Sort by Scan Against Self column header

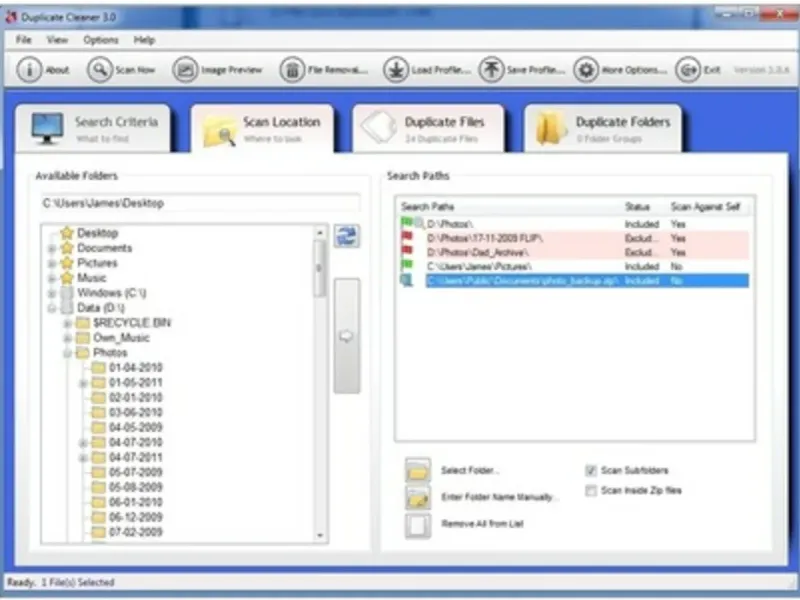705,207
